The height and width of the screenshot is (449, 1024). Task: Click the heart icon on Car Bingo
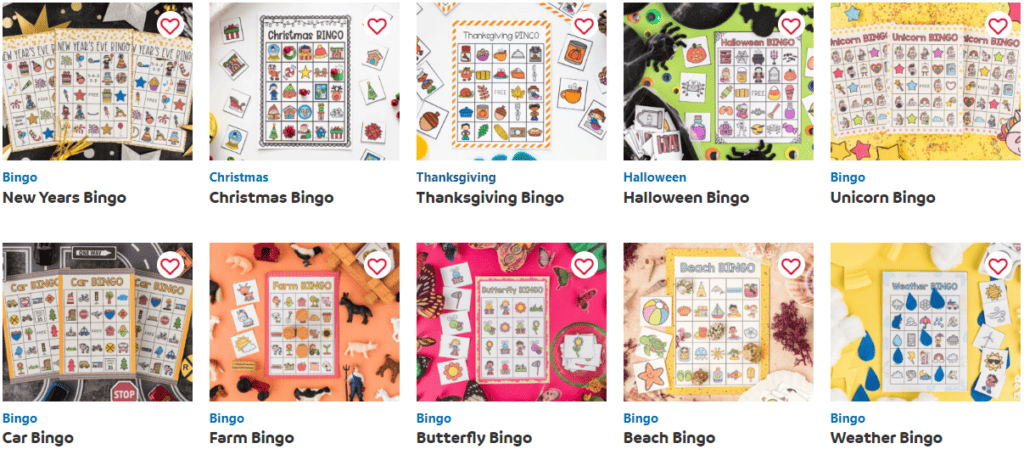pyautogui.click(x=170, y=266)
